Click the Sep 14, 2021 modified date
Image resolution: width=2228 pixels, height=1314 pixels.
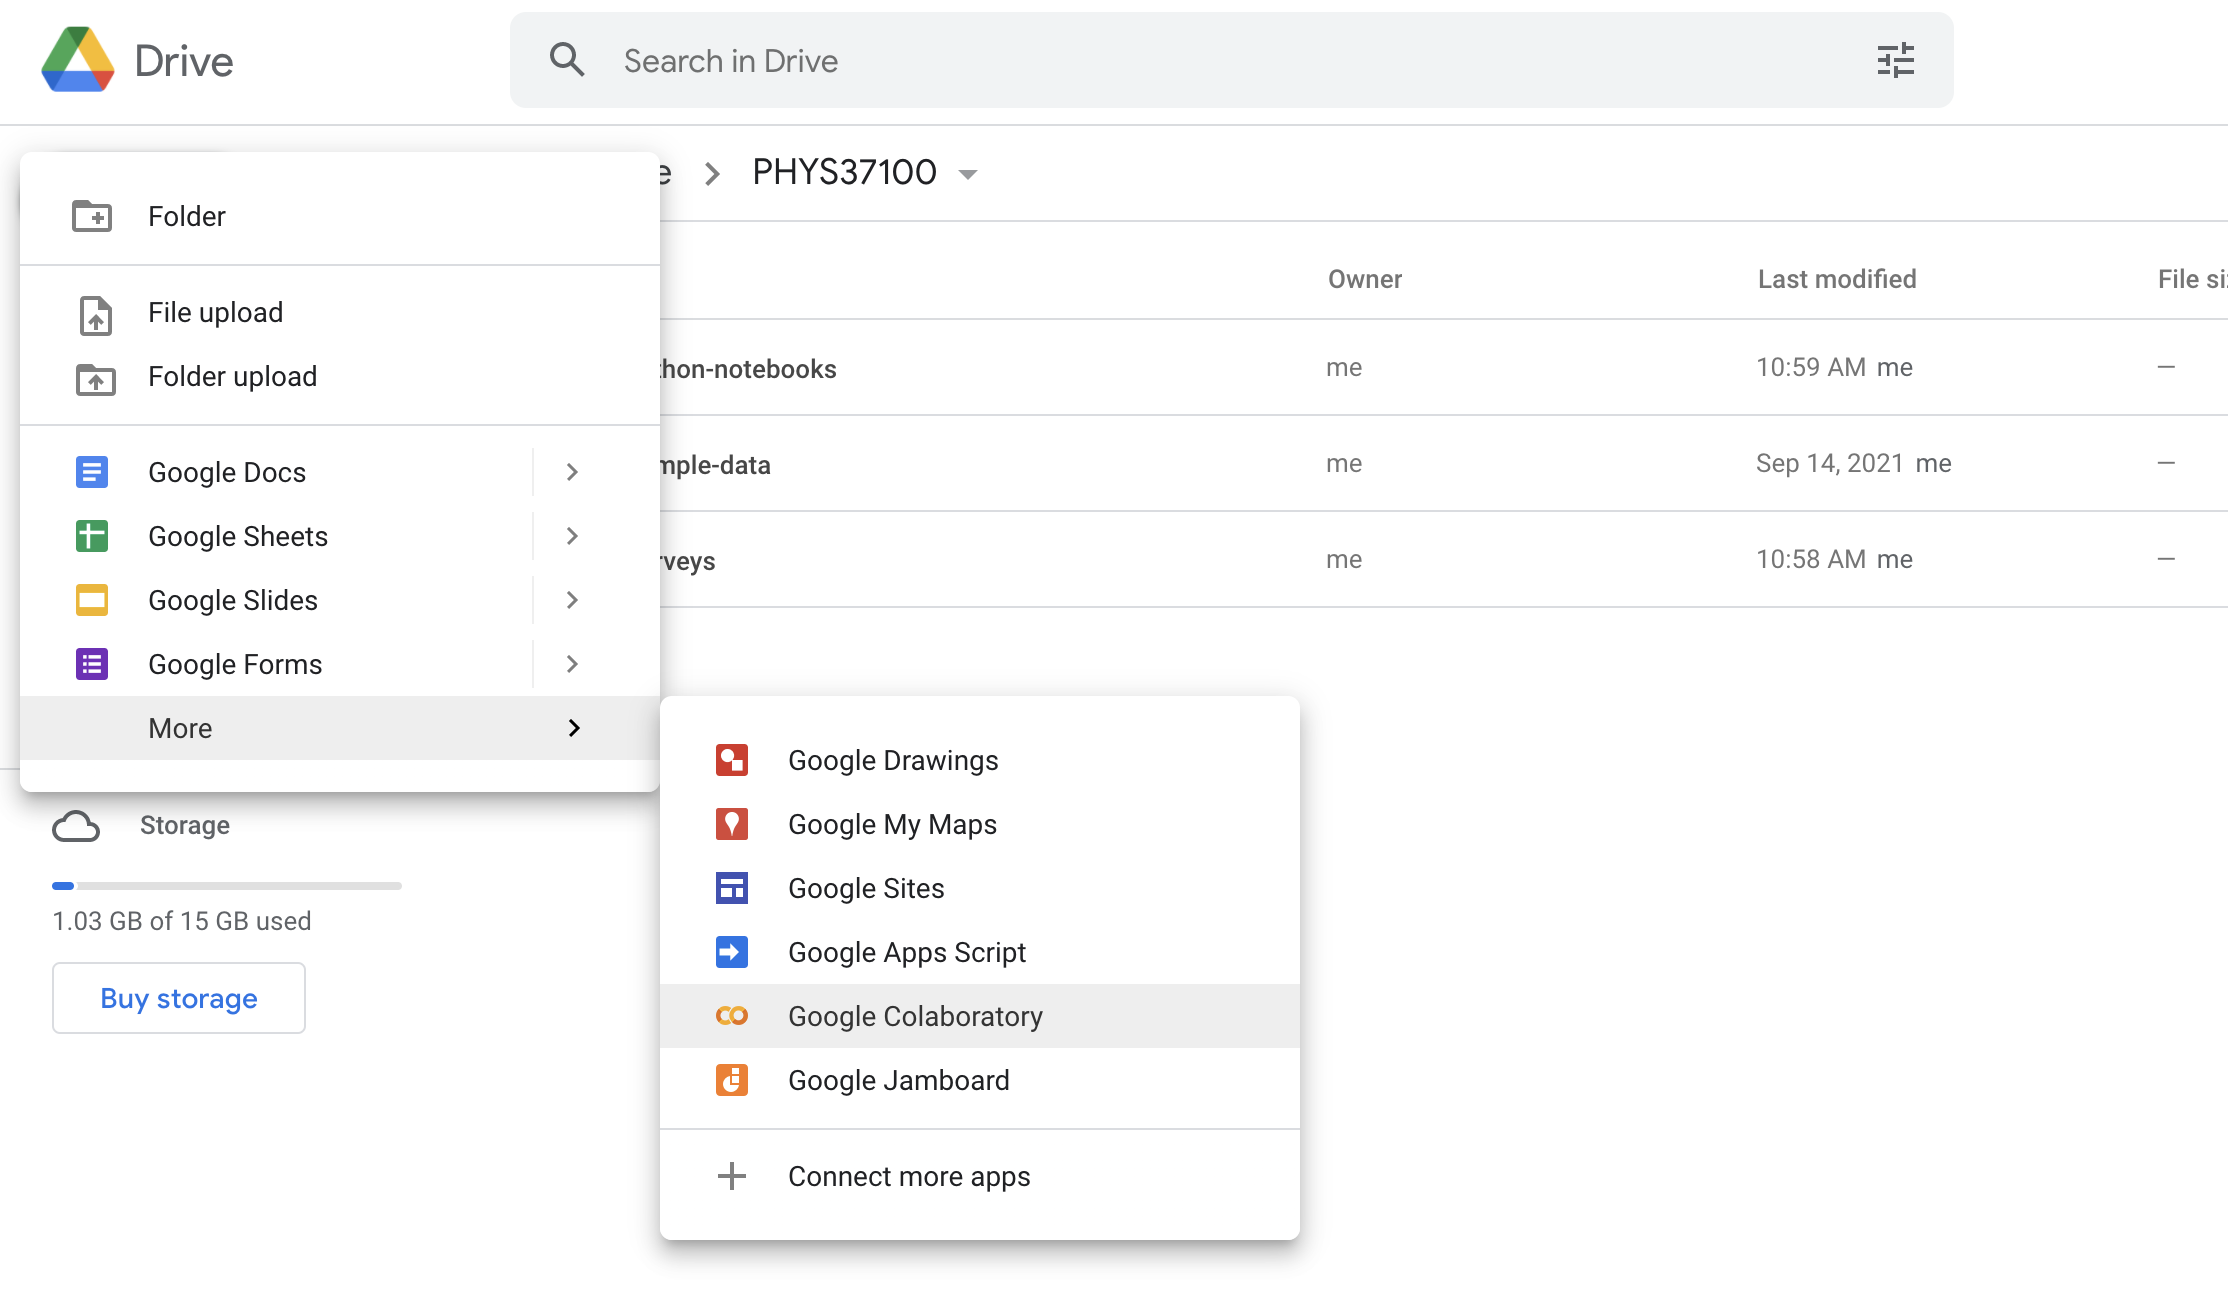(x=1830, y=463)
